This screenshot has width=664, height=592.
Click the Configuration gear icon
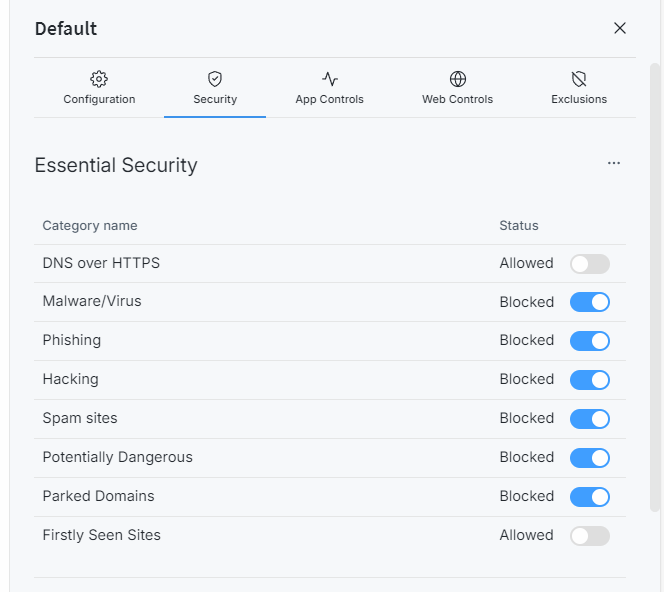[x=99, y=79]
